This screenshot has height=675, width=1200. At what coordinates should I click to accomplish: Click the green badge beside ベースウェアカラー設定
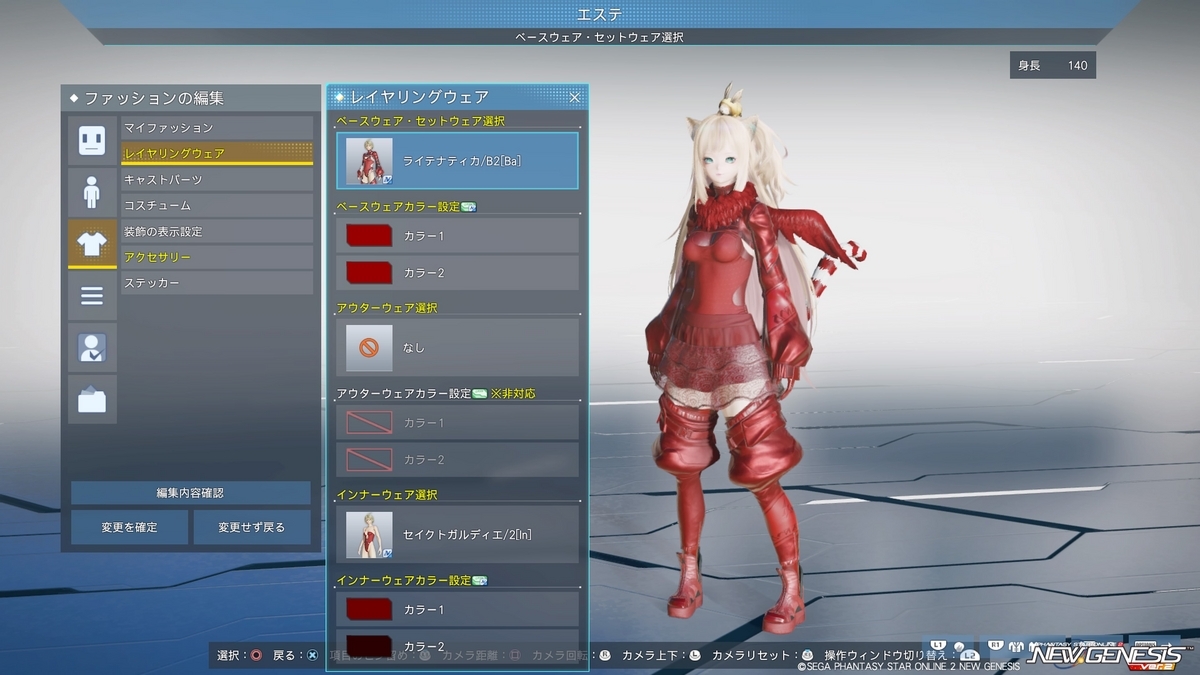click(x=468, y=207)
